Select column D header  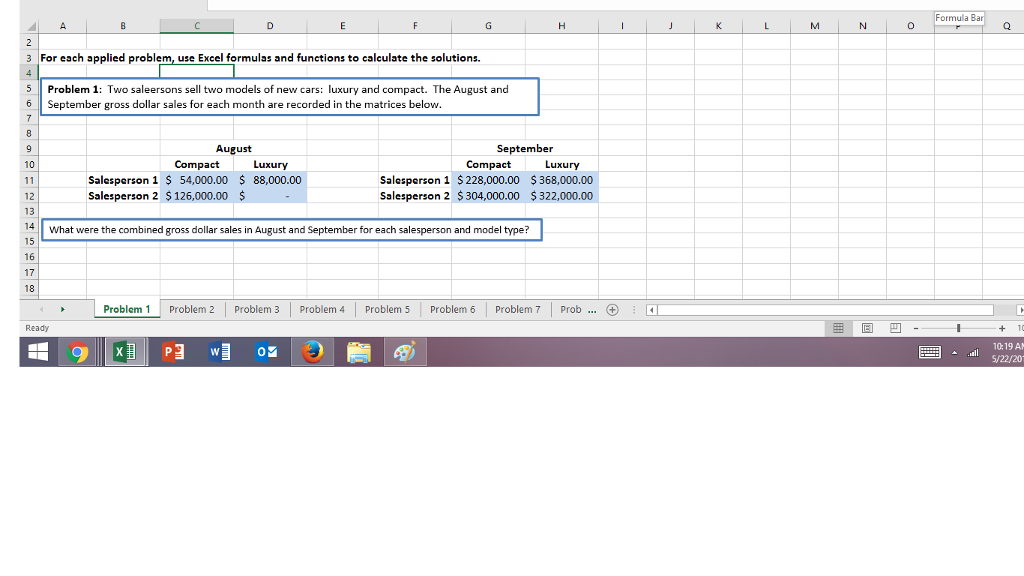[x=270, y=26]
